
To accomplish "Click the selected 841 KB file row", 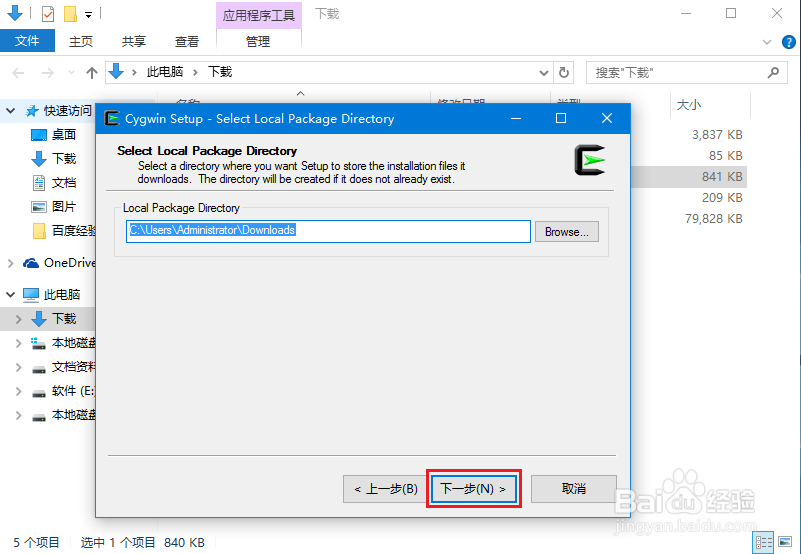I will tap(689, 177).
